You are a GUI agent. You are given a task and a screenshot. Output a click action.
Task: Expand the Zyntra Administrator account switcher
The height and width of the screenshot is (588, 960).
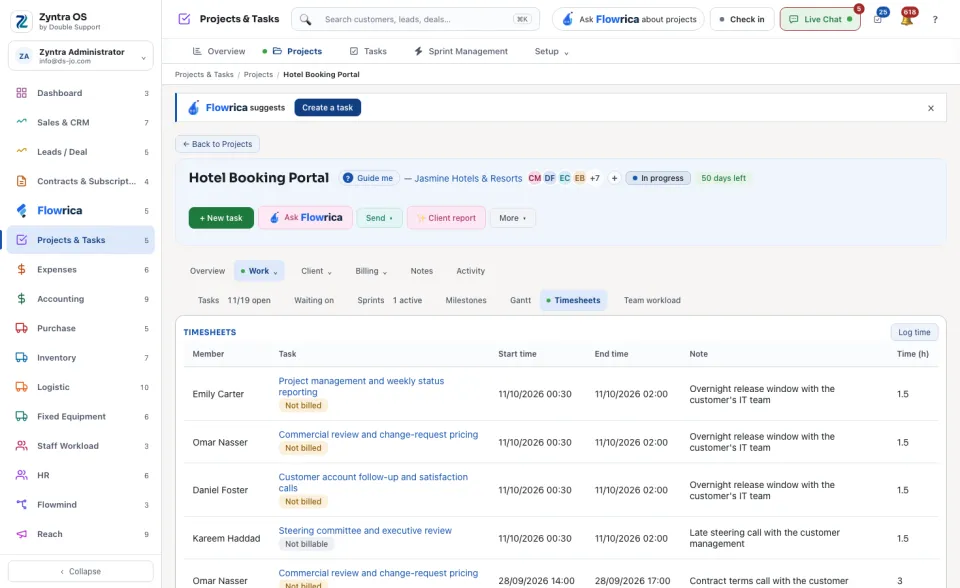(81, 56)
